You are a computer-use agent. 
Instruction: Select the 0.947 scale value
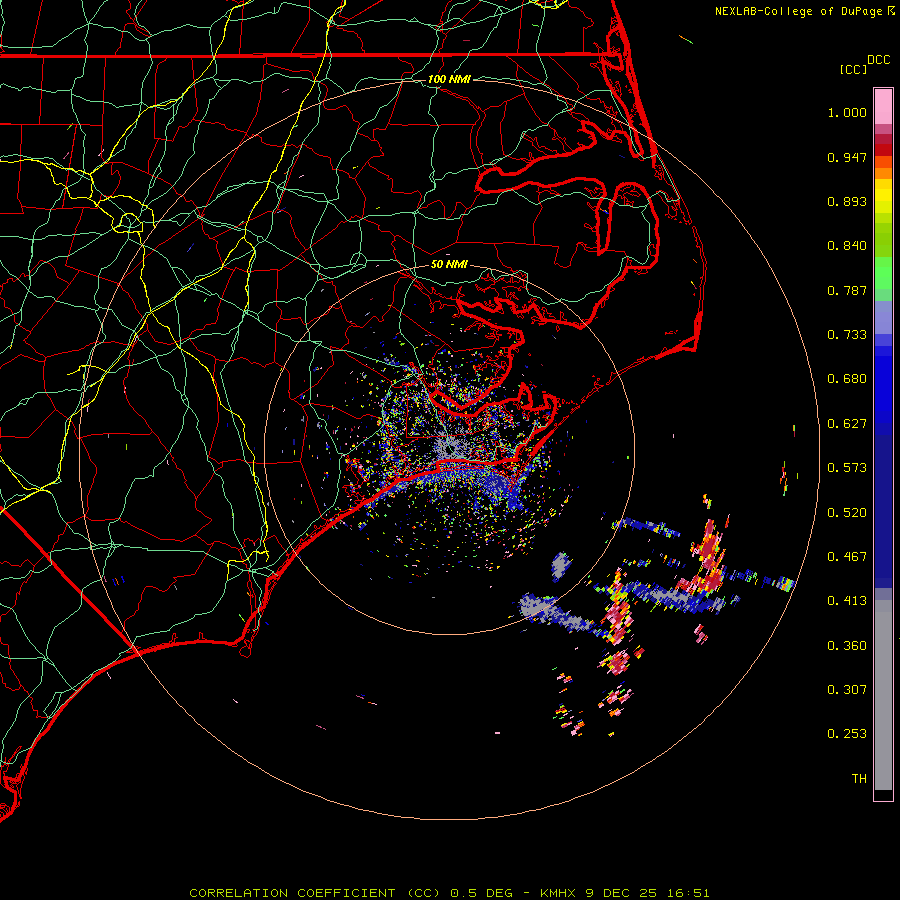847,157
